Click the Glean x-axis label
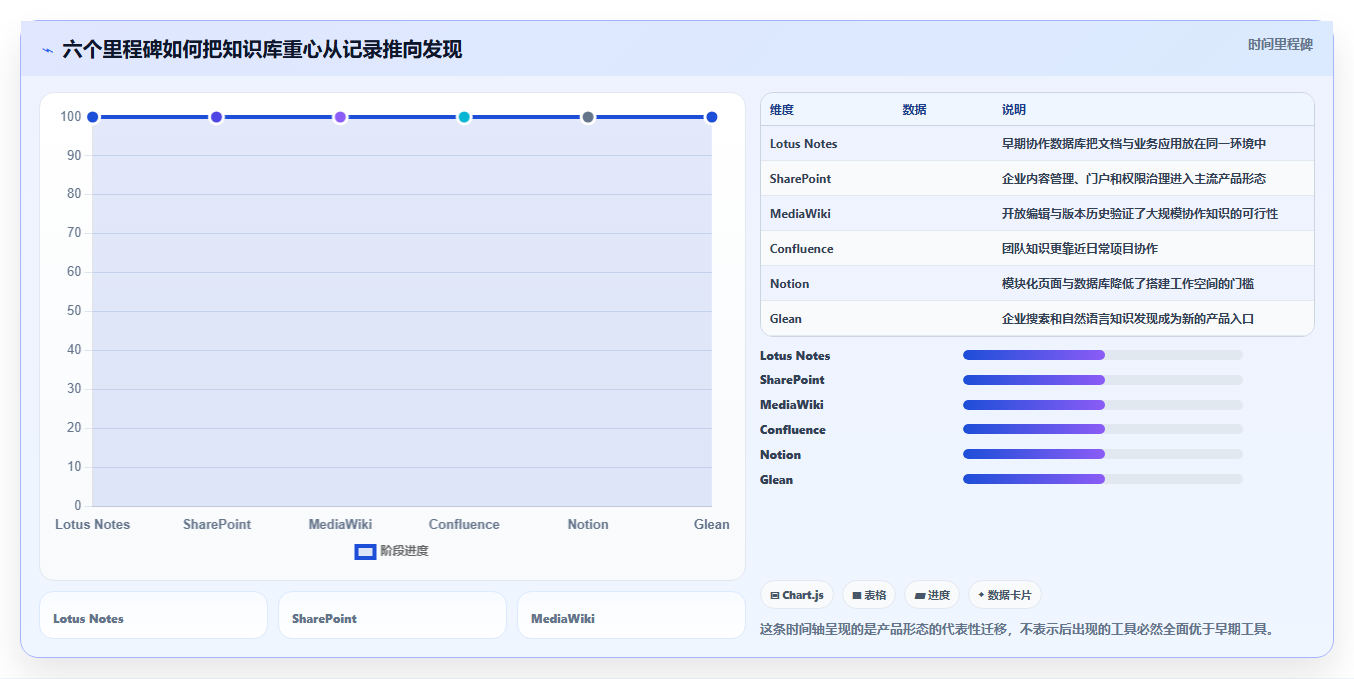The image size is (1354, 679). pos(712,524)
